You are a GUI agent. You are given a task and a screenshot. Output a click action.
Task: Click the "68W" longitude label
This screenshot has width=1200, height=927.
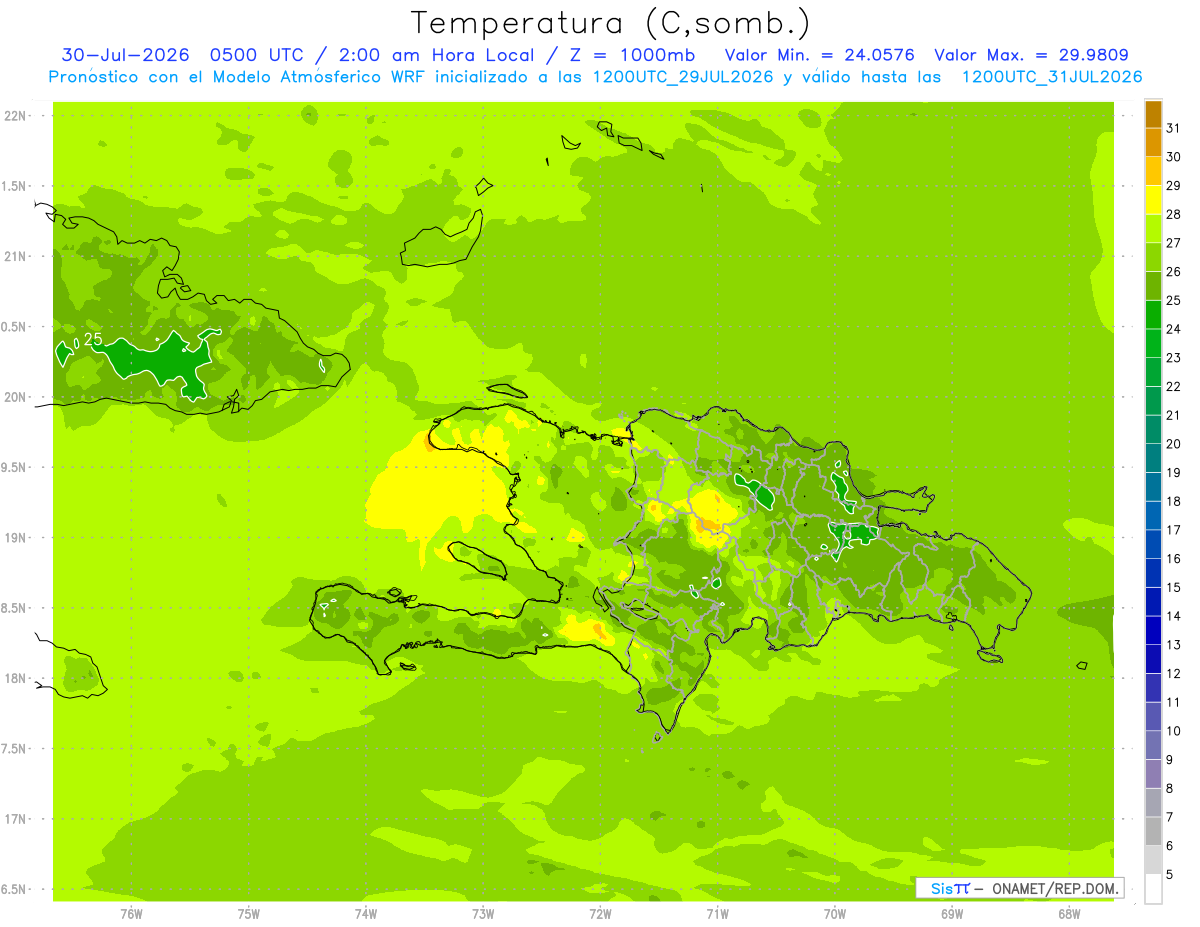tap(1069, 913)
